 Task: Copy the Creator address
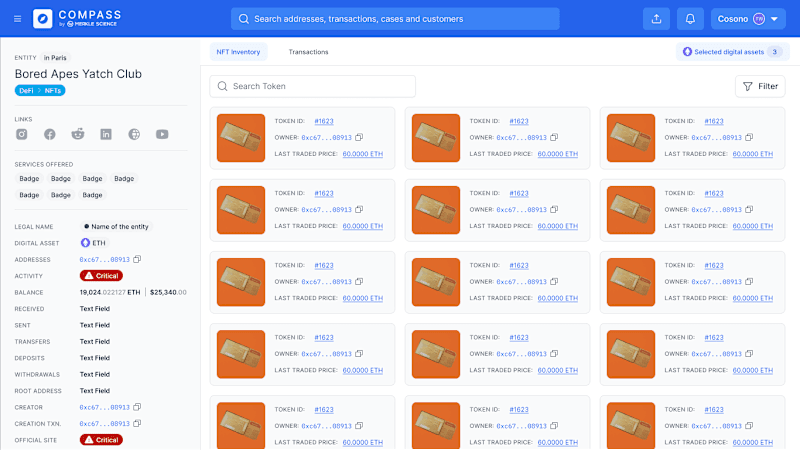[137, 407]
